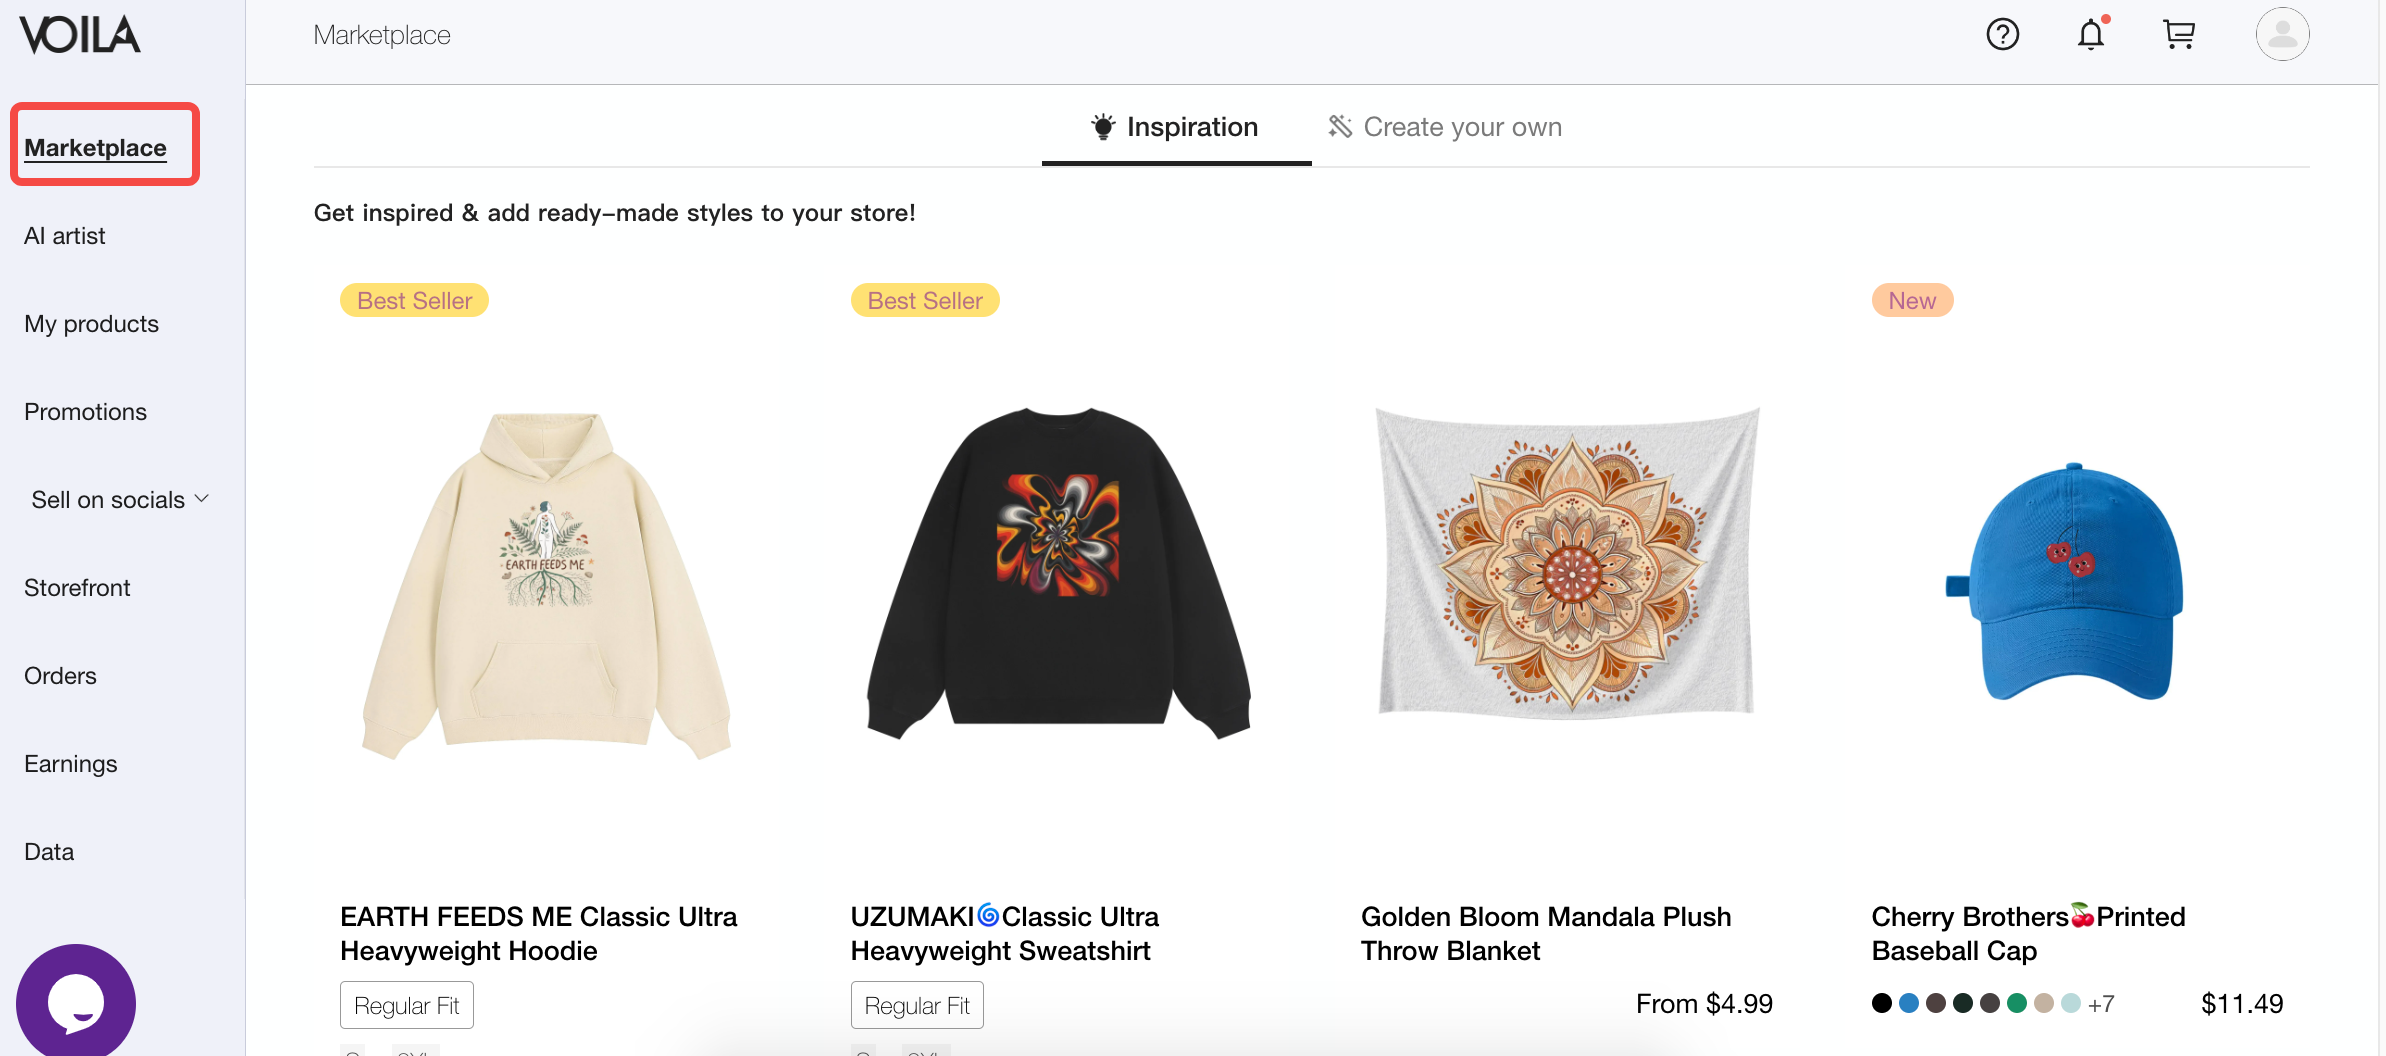Open the Storefront page
The width and height of the screenshot is (2386, 1056).
tap(77, 588)
